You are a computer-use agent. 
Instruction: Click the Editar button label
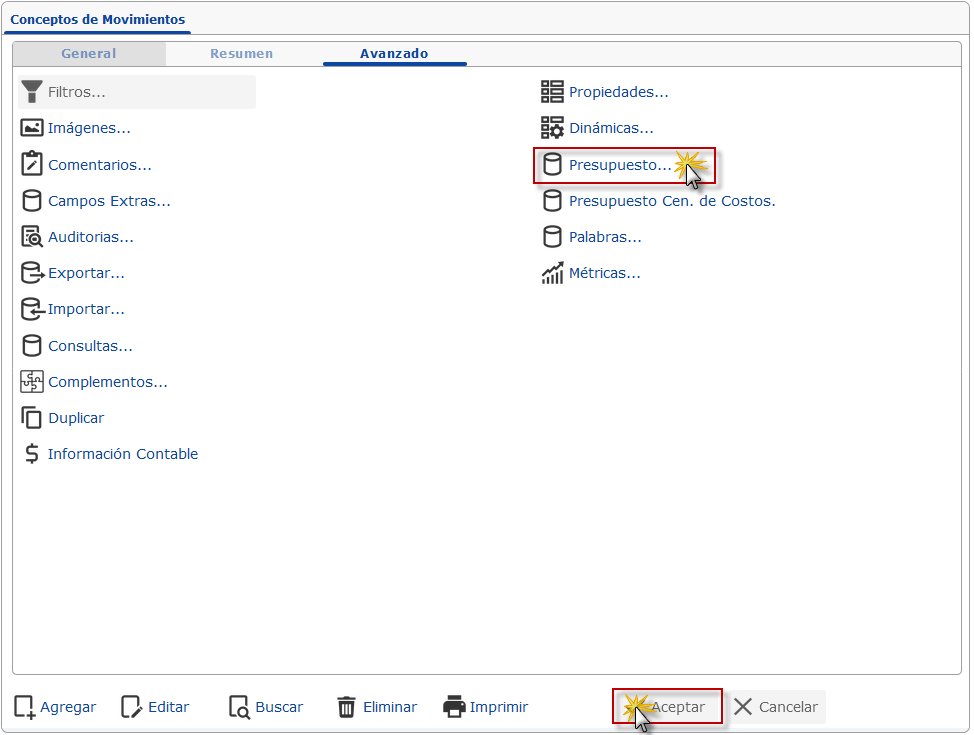pos(168,707)
